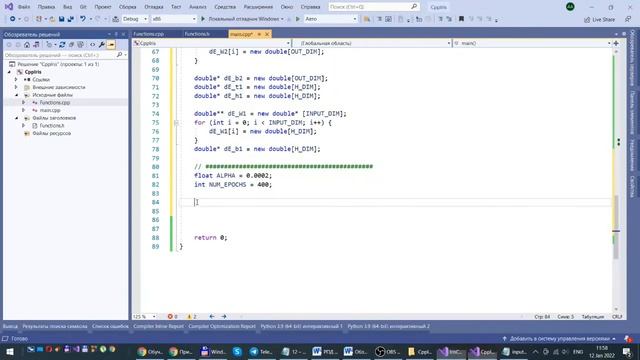The height and width of the screenshot is (360, 640).
Task: Open the 125 % zoom dropdown
Action: pos(144,316)
